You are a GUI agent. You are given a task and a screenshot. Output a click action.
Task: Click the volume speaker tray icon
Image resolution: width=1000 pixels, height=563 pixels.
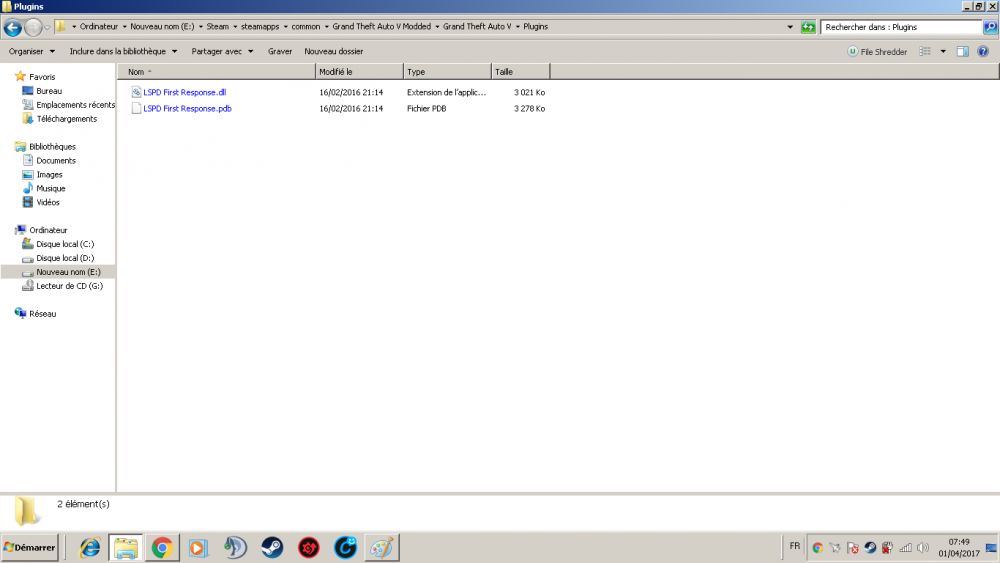tap(922, 548)
